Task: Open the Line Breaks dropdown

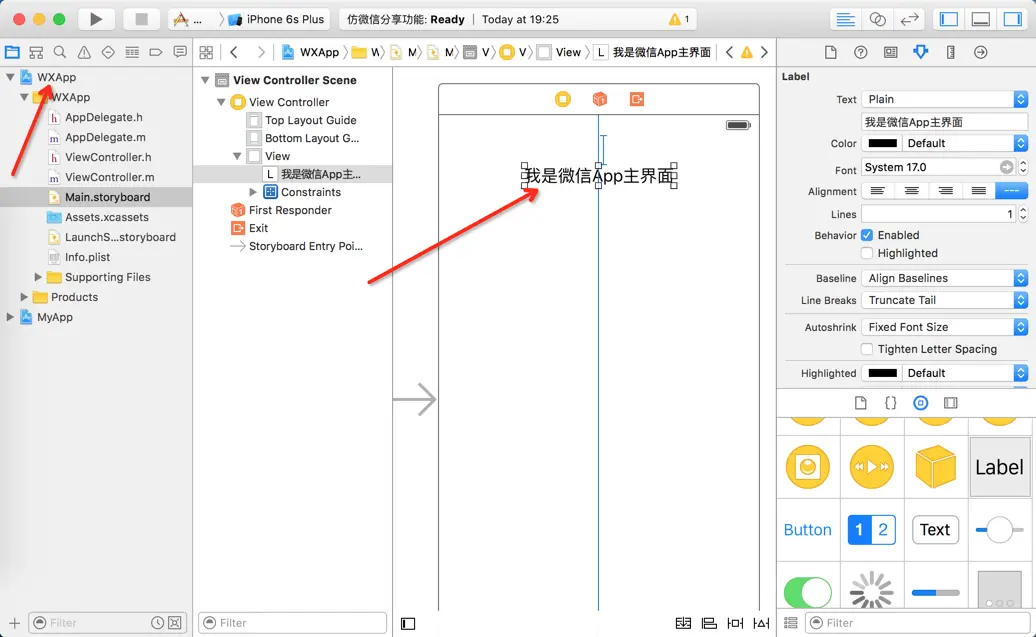Action: pos(945,300)
